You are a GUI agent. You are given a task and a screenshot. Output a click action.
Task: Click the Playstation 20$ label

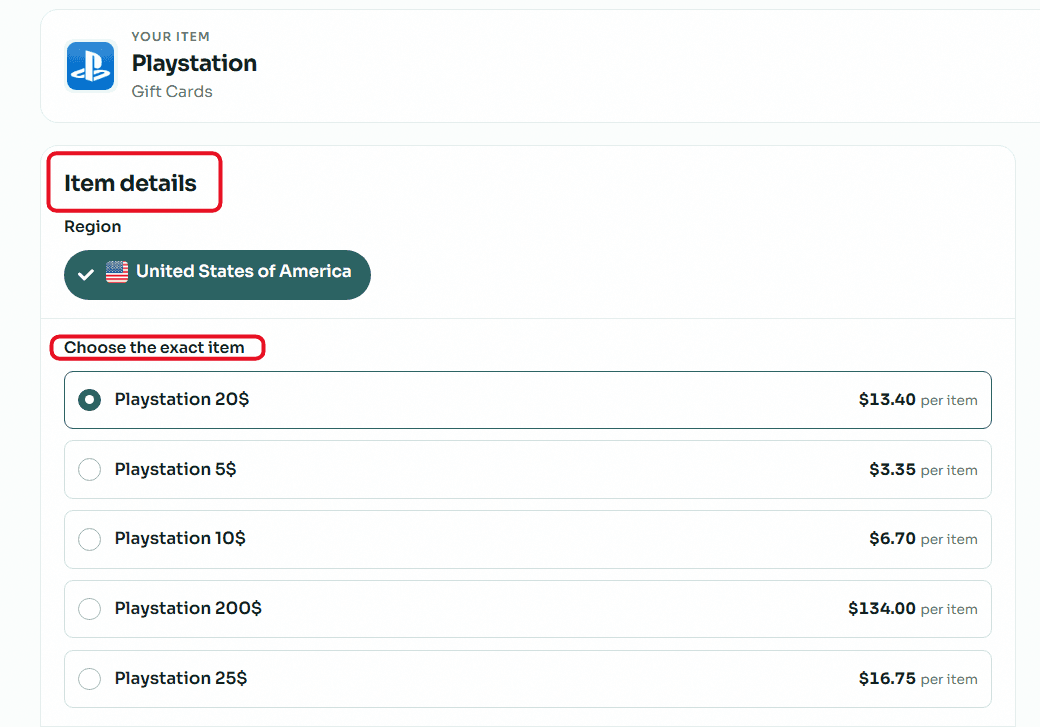click(182, 399)
